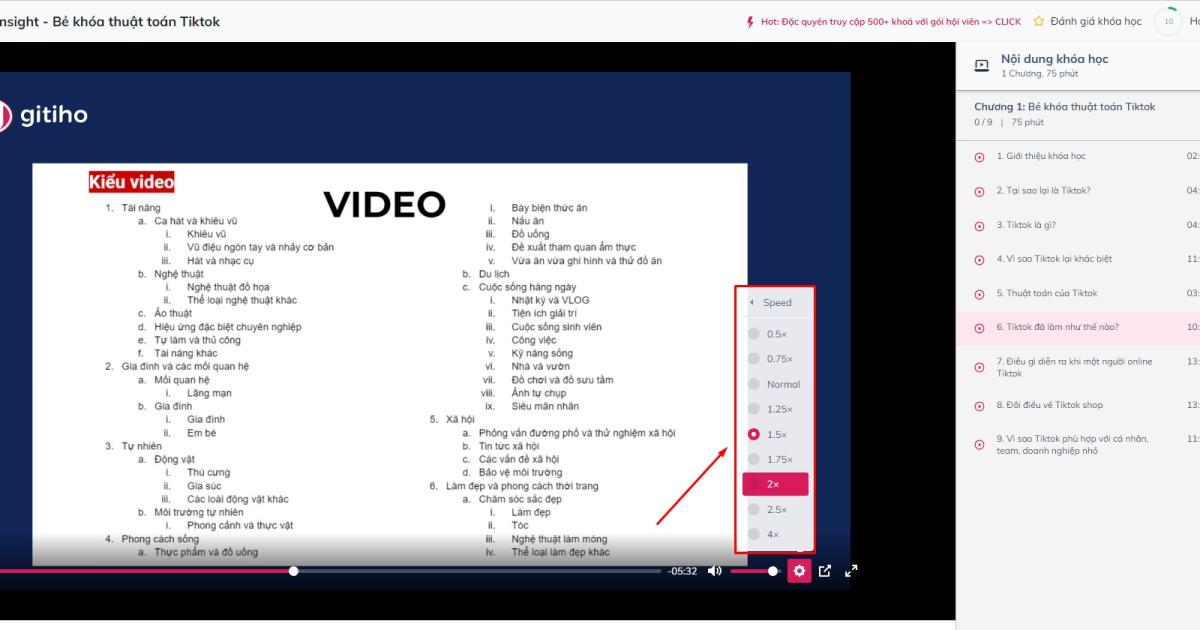Open picture-in-picture popout icon
This screenshot has height=630, width=1200.
tap(825, 571)
